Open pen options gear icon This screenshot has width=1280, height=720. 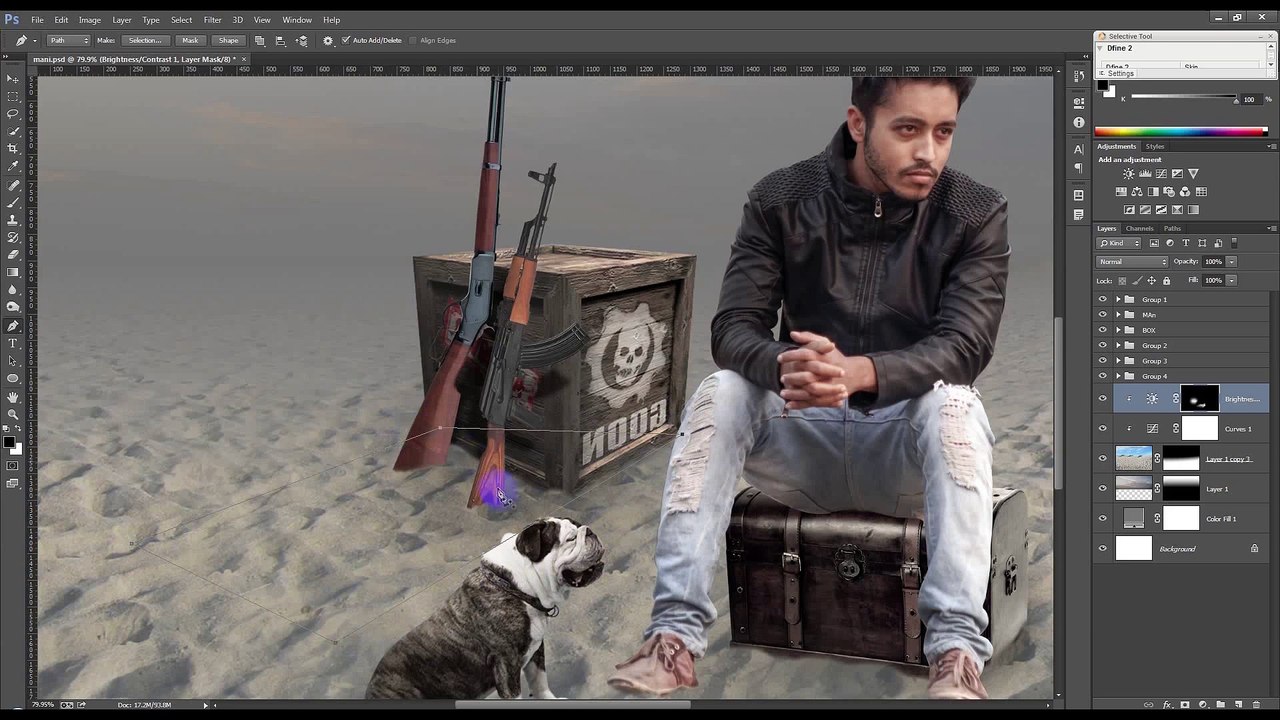click(328, 40)
